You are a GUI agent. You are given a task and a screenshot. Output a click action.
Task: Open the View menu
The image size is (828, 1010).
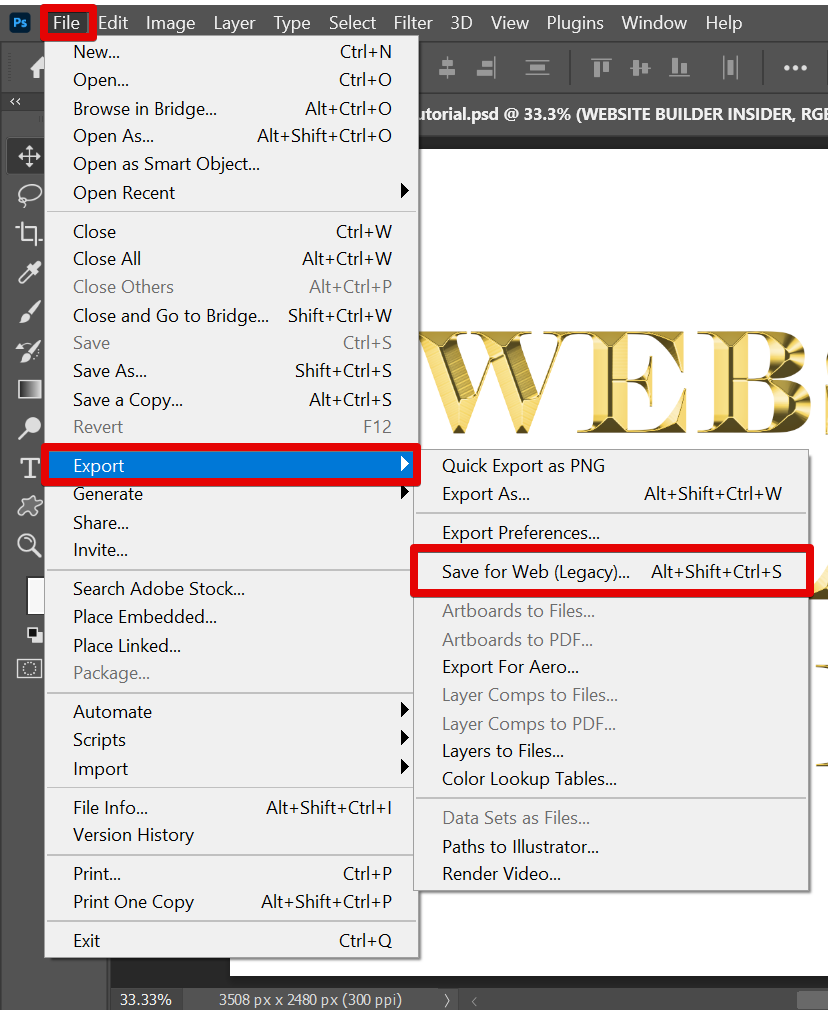[x=510, y=23]
